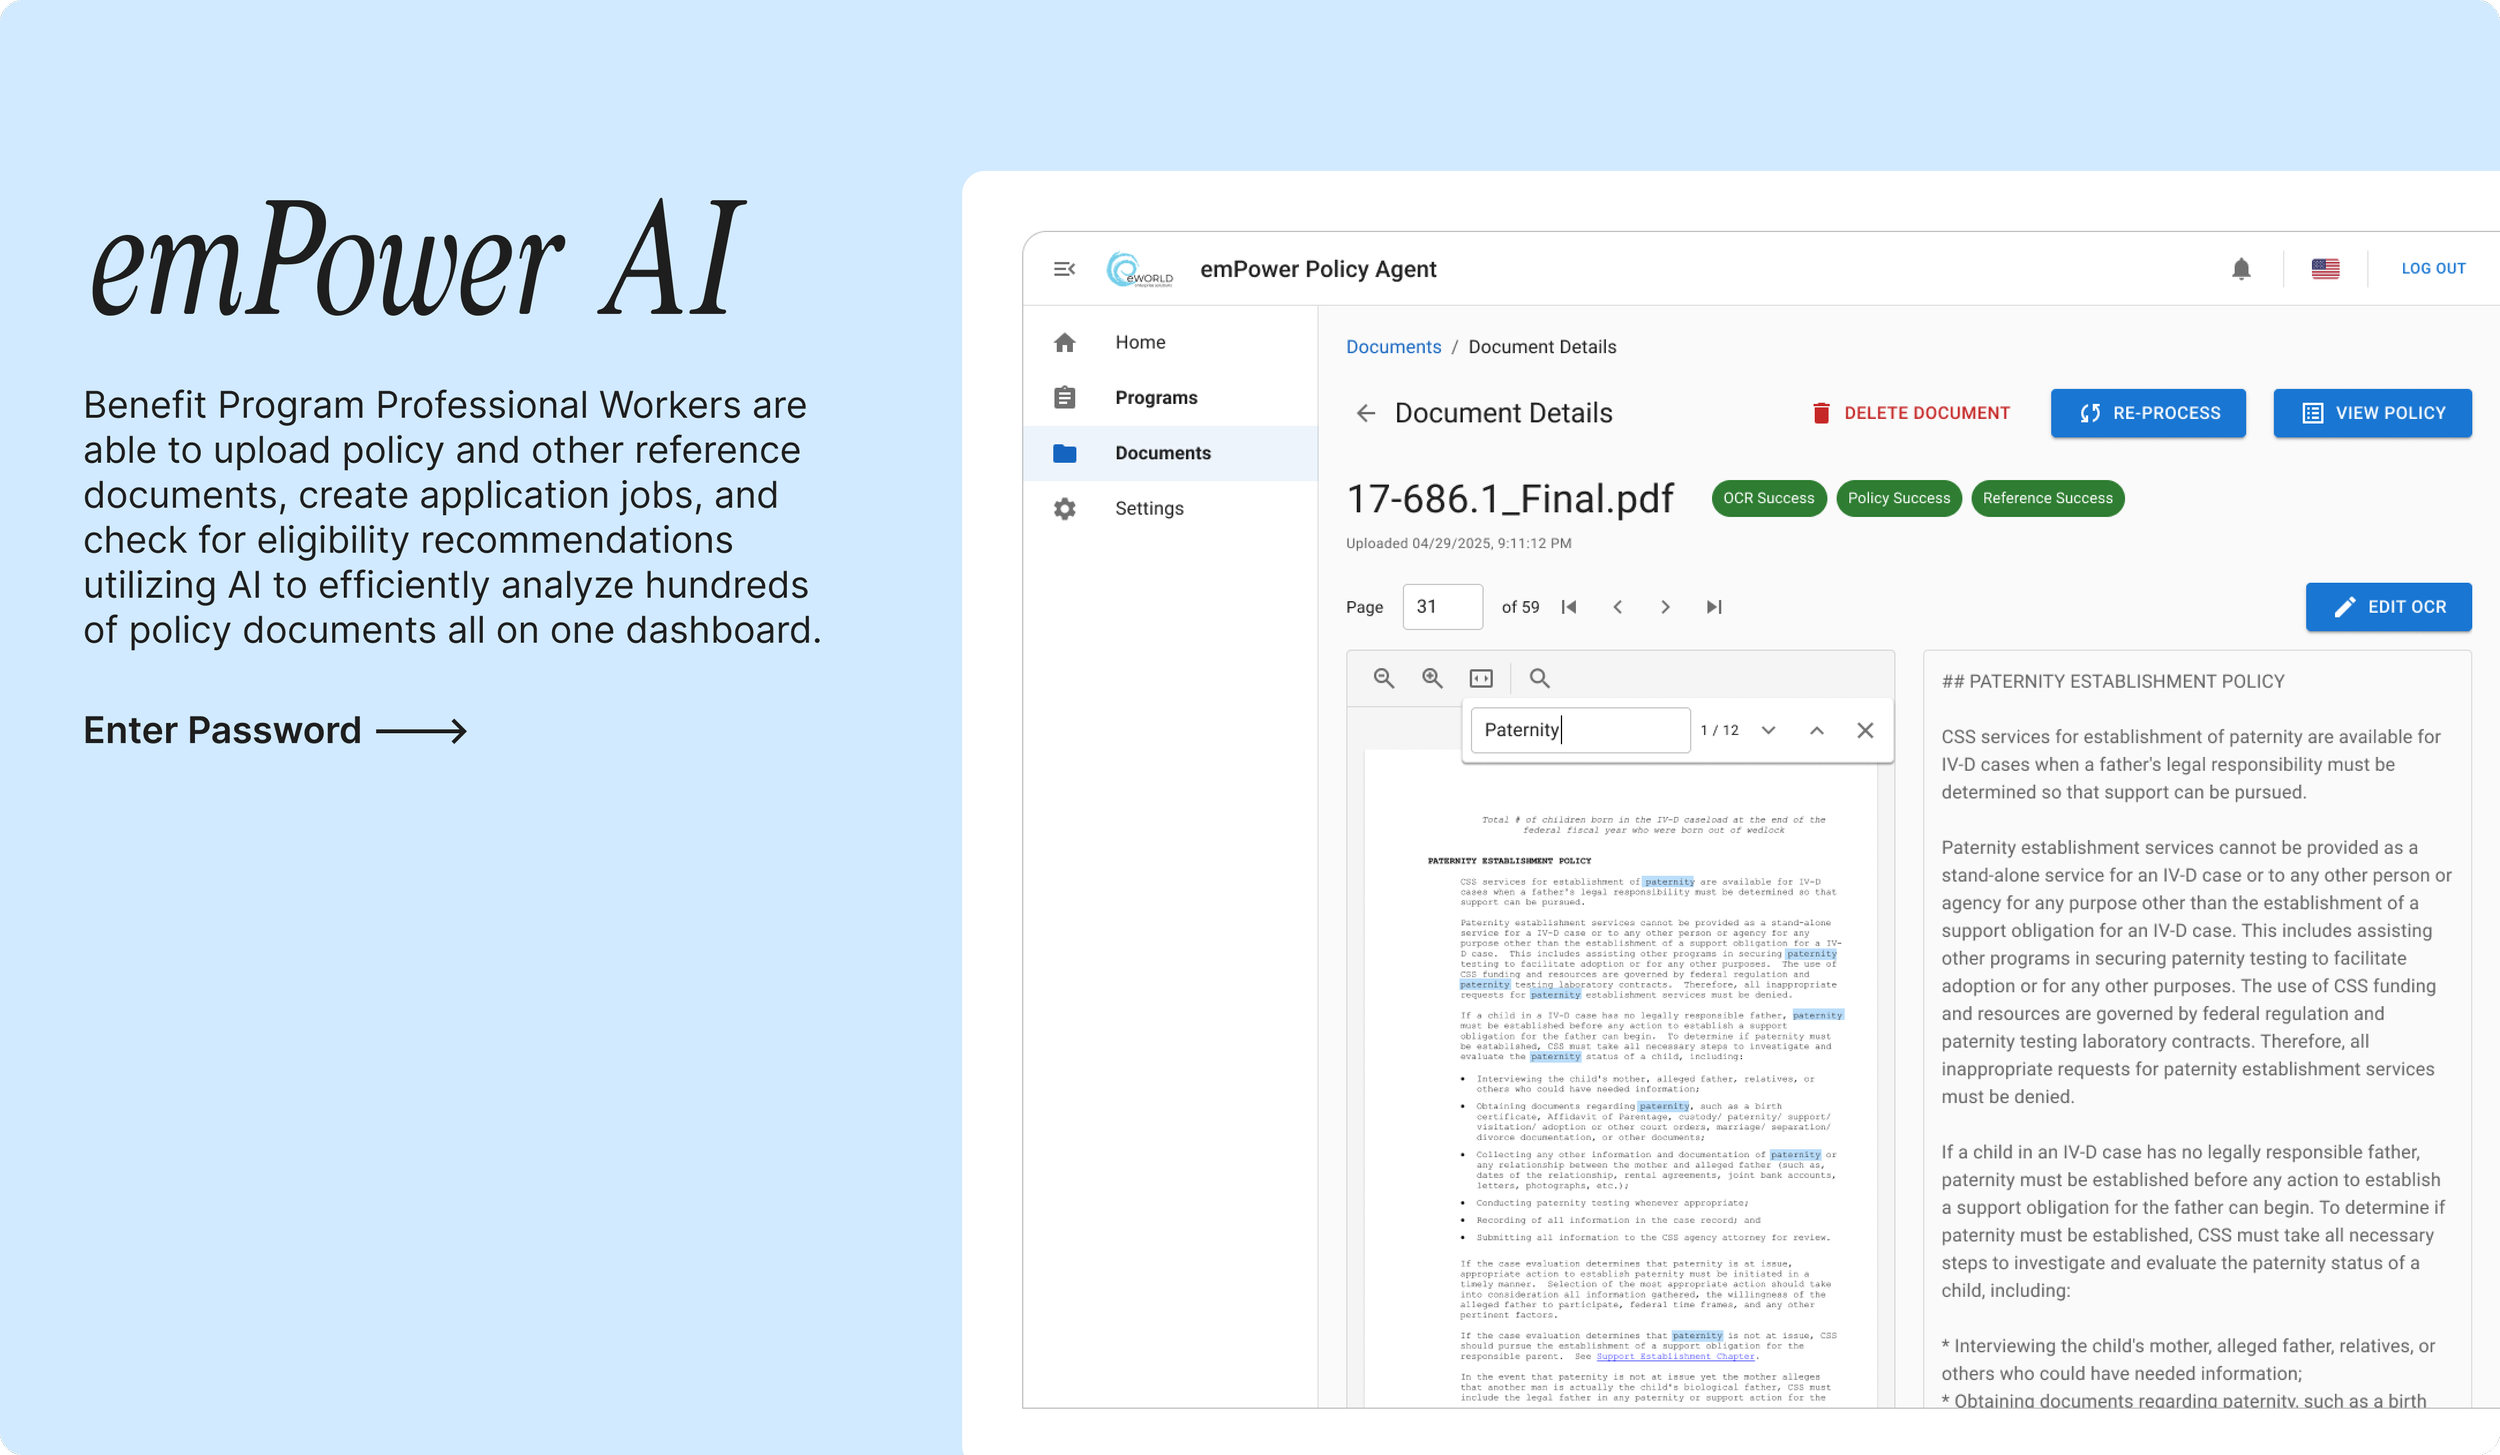The width and height of the screenshot is (2500, 1455).
Task: Collapse the left navigation sidebar
Action: 1063,268
